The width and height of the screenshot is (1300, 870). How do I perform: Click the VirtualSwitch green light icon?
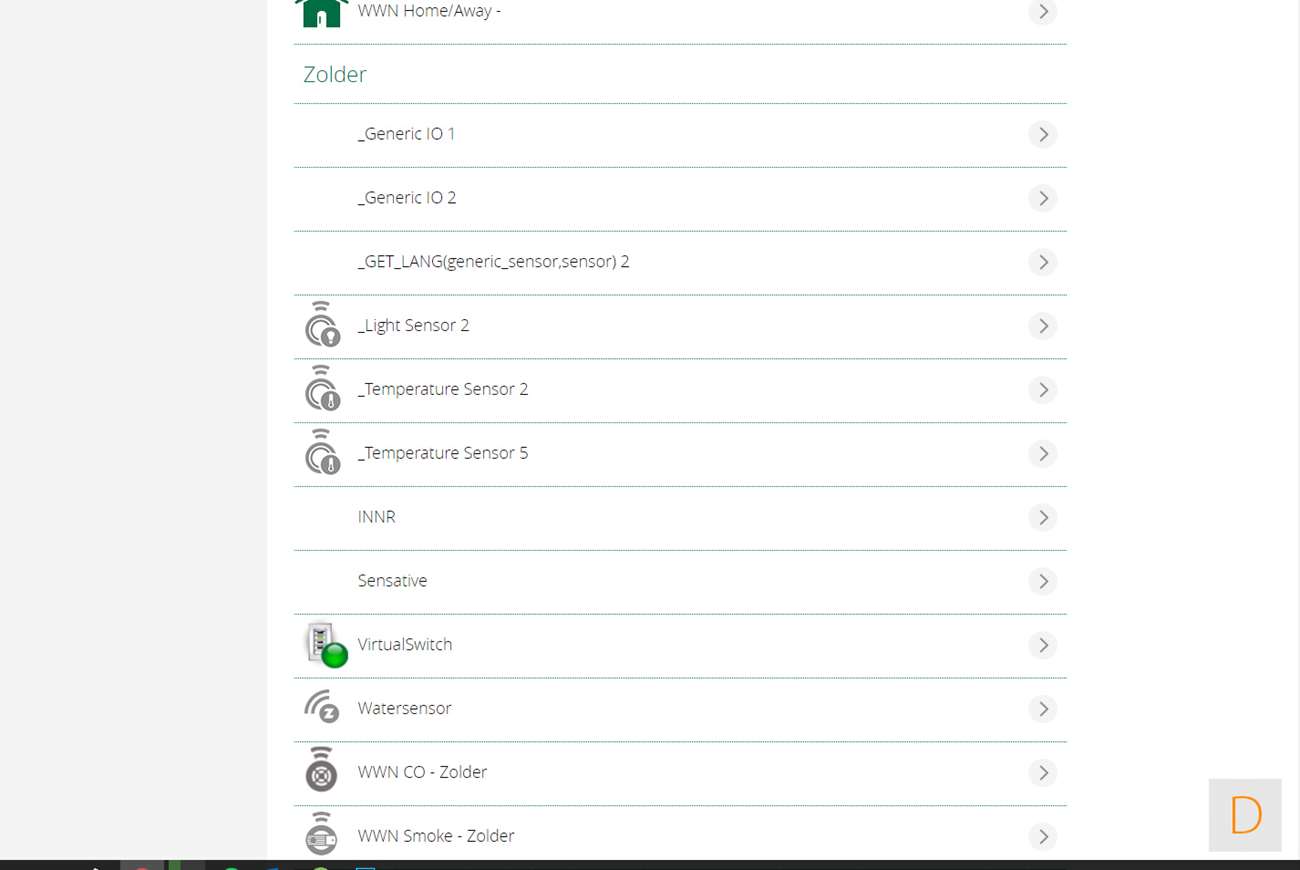click(325, 645)
